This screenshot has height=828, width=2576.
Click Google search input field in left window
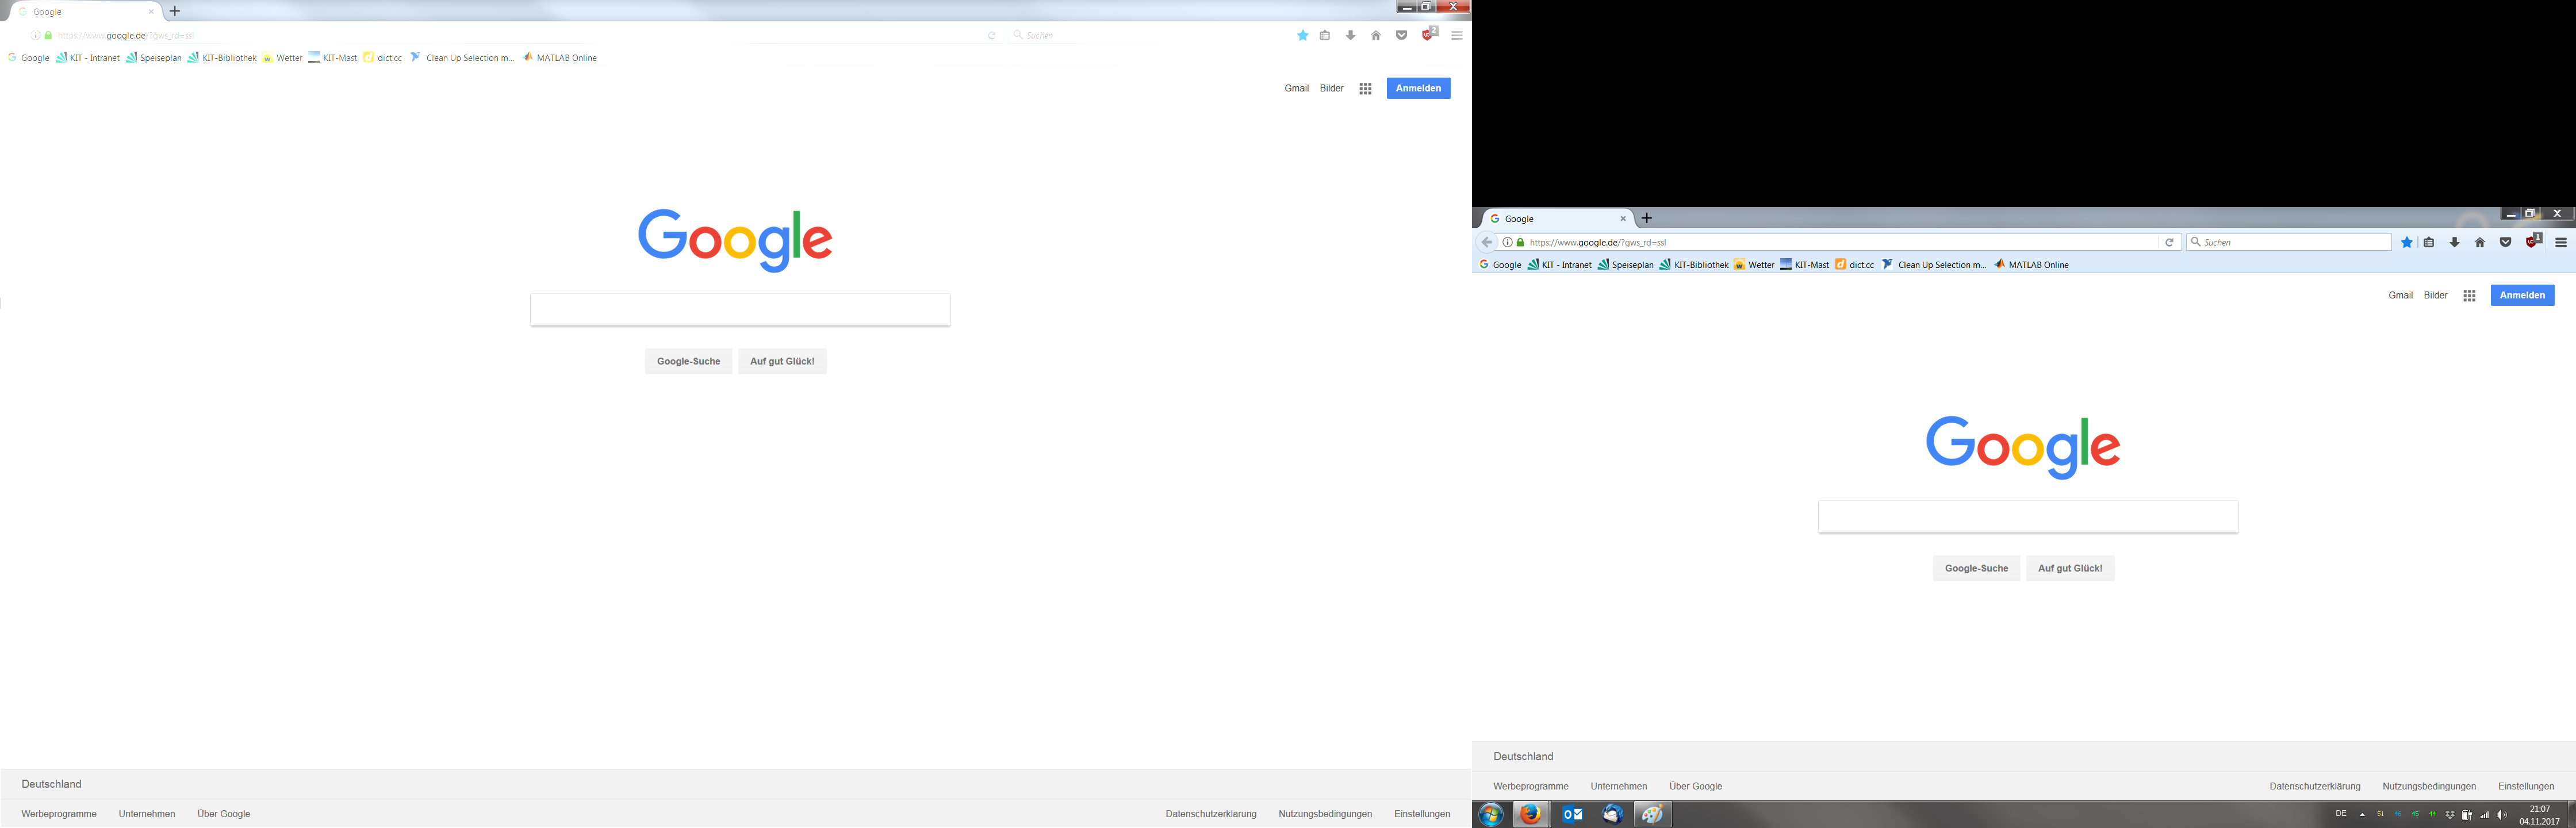(740, 310)
